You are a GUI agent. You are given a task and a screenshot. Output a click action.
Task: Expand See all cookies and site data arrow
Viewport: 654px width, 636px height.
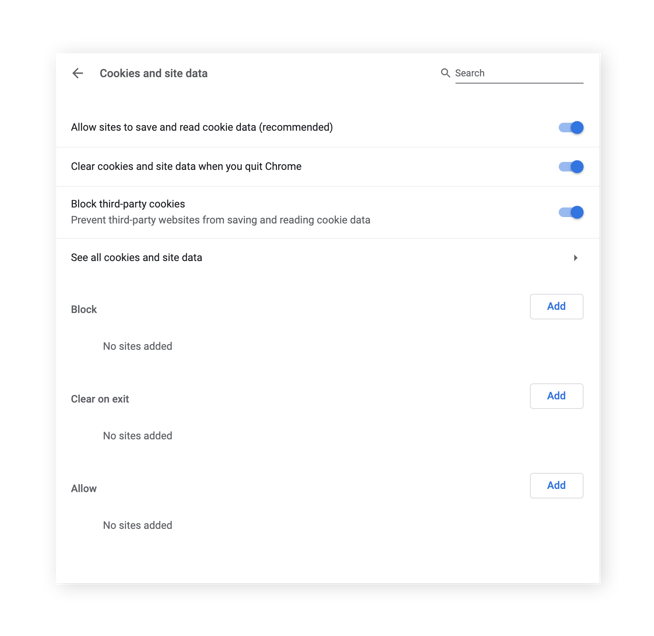(575, 258)
